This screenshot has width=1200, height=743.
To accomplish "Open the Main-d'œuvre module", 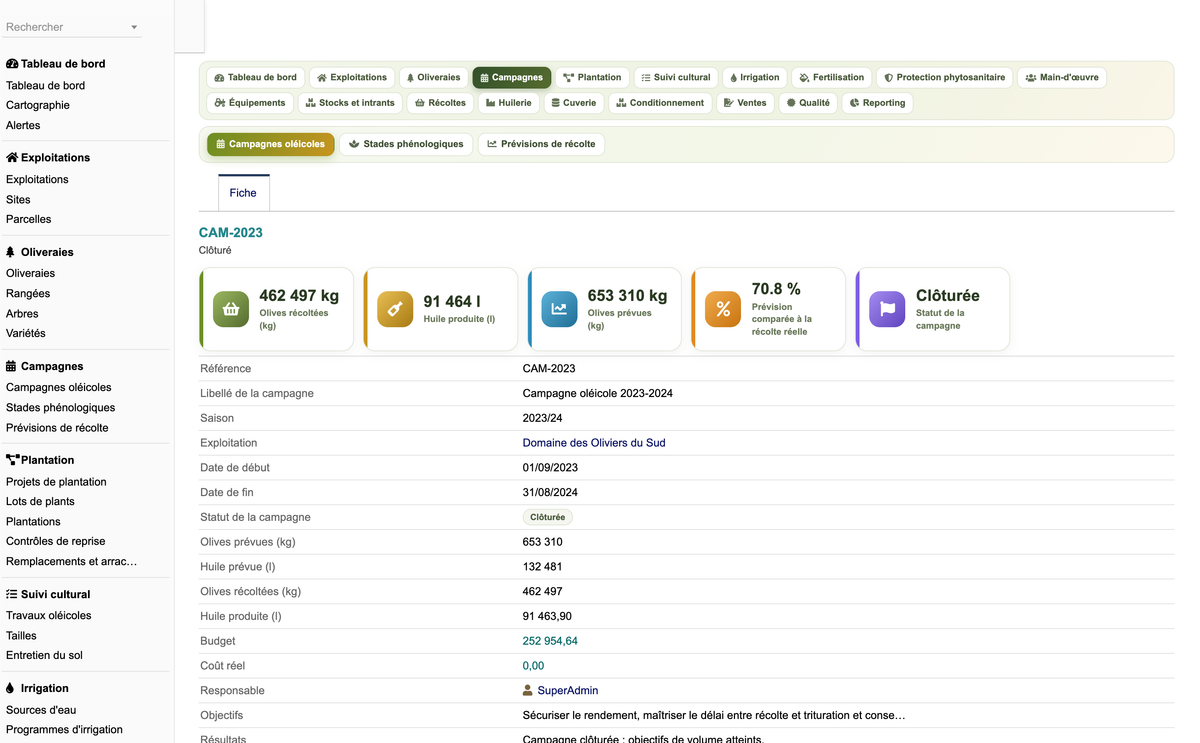I will point(1062,77).
